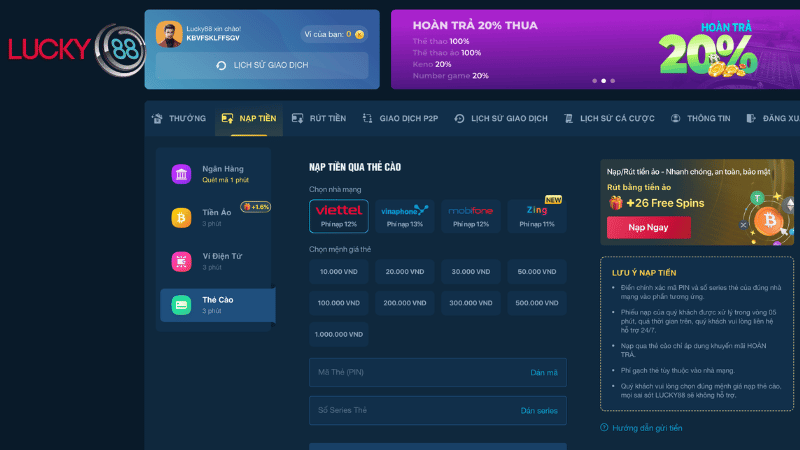Click the purple bank icon for Ngân Hàng

coord(181,174)
